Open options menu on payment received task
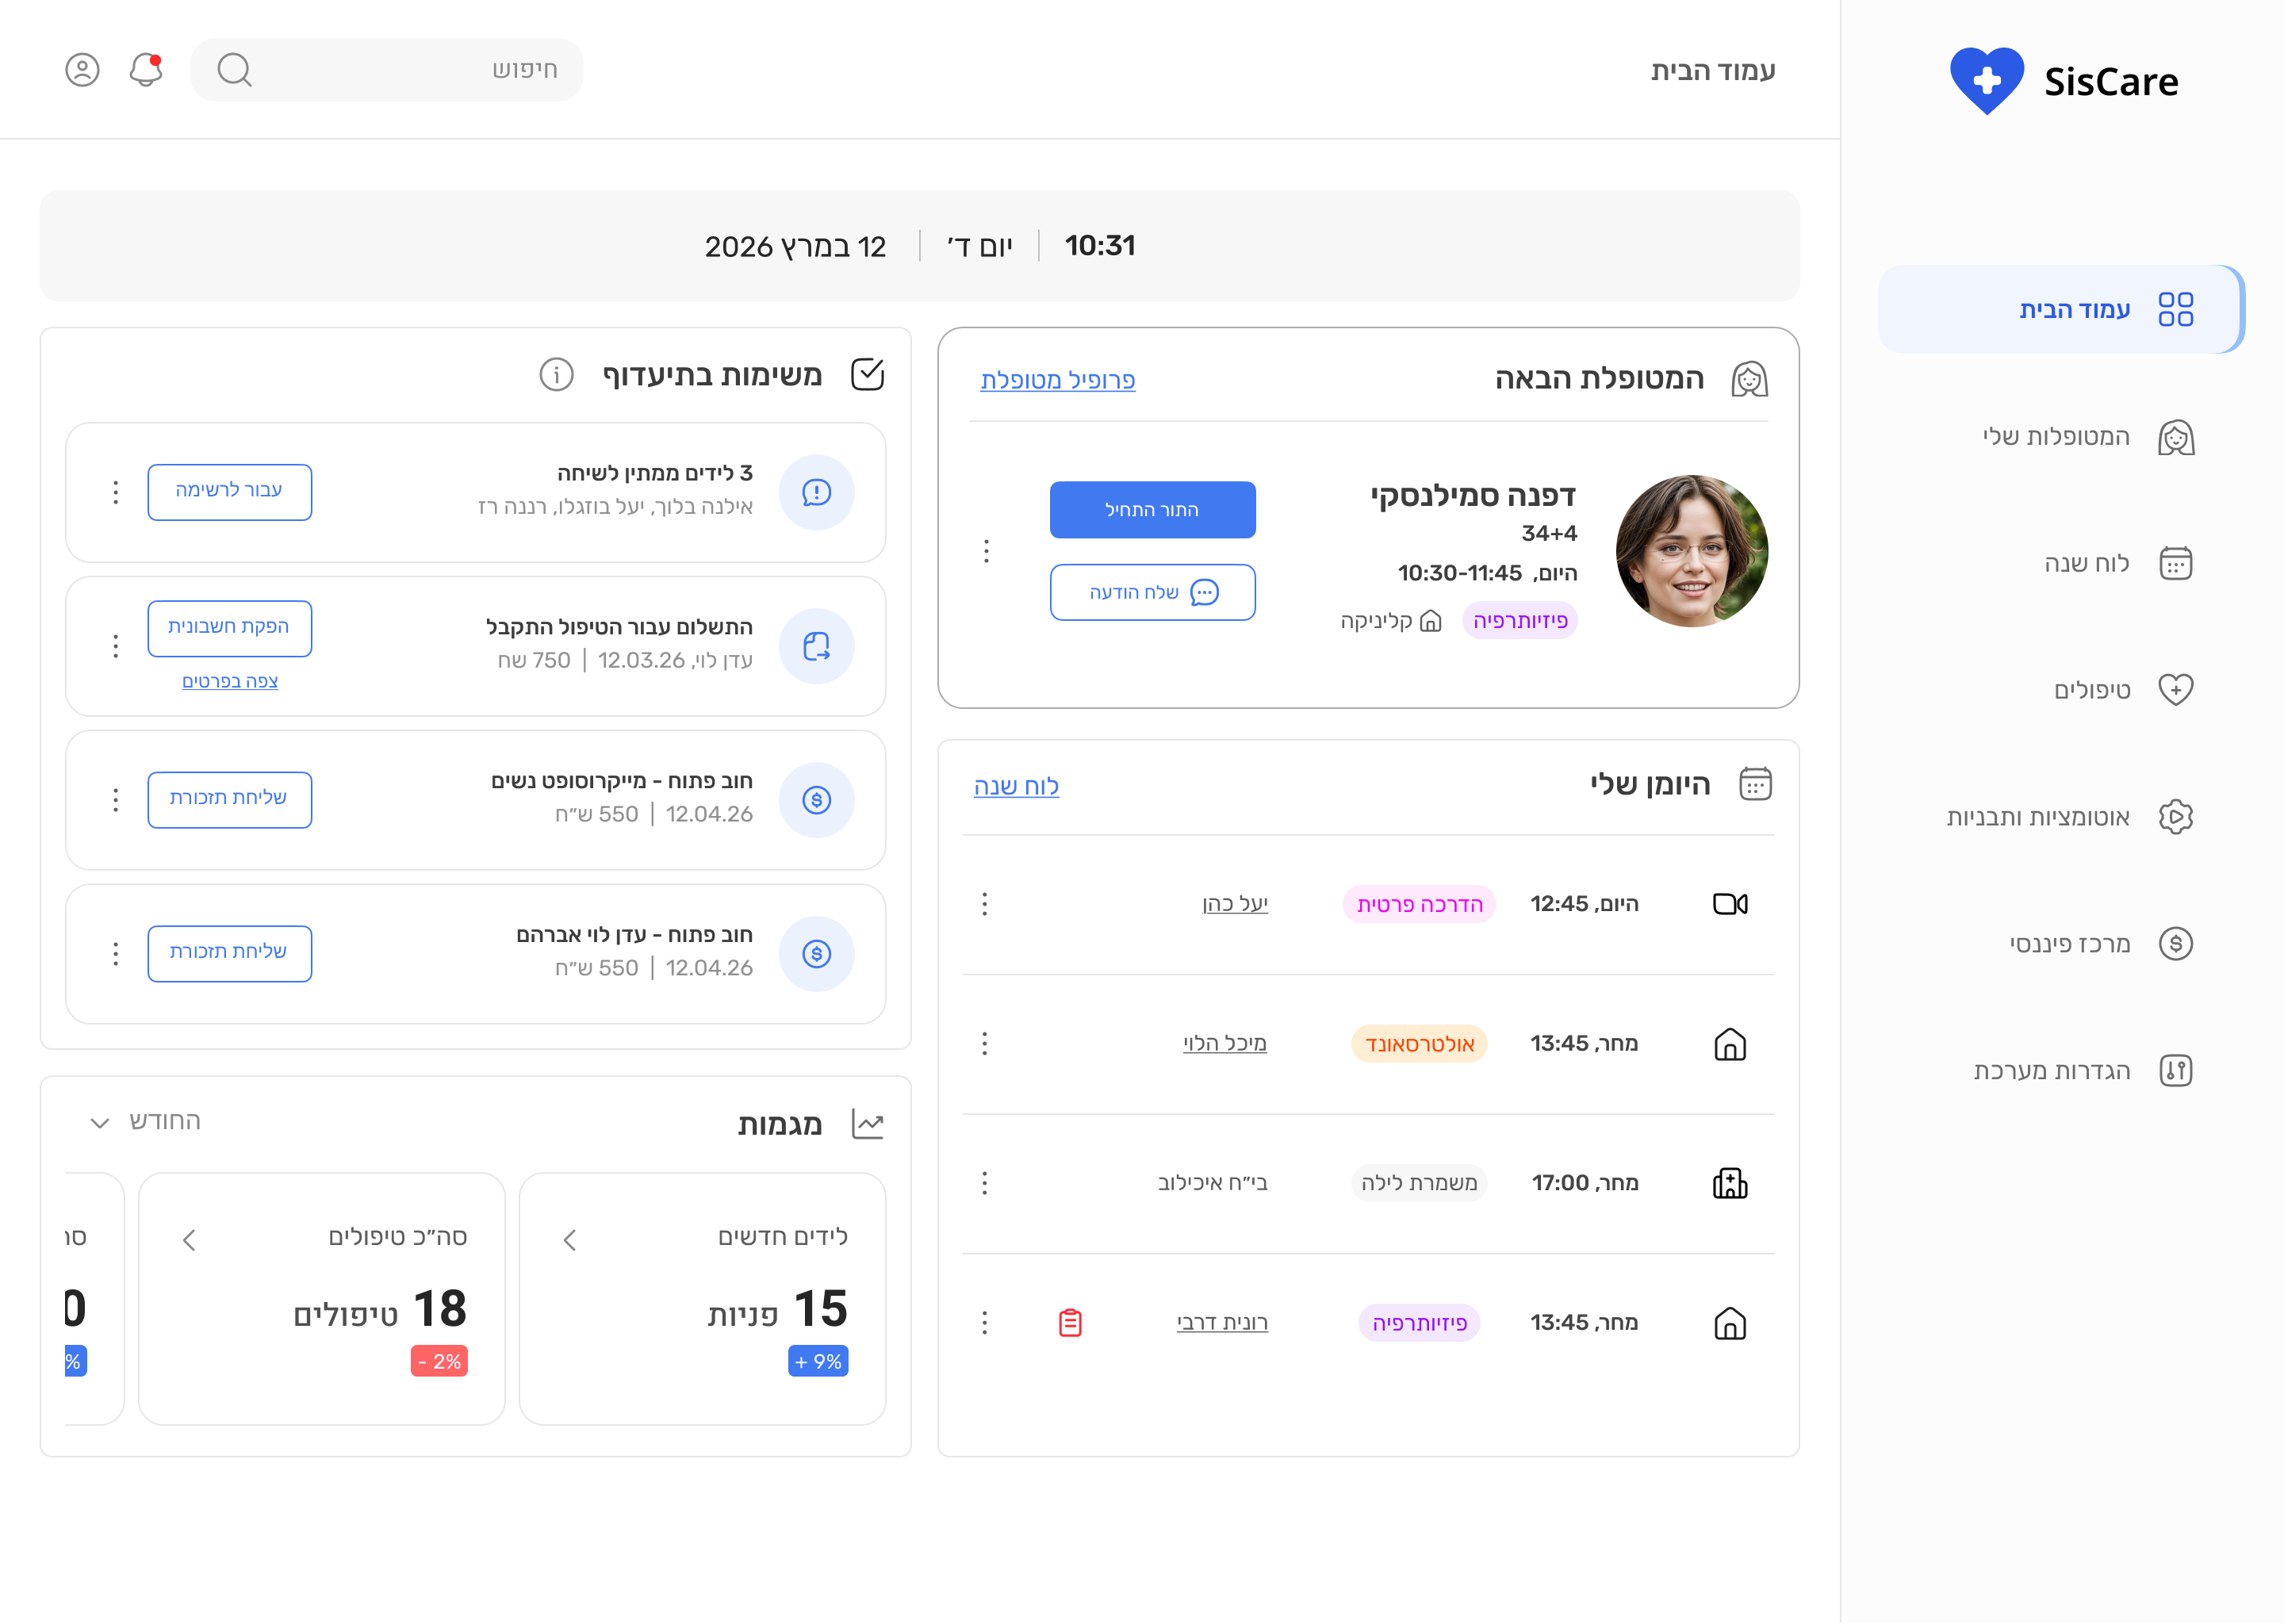This screenshot has width=2284, height=1624. tap(116, 646)
